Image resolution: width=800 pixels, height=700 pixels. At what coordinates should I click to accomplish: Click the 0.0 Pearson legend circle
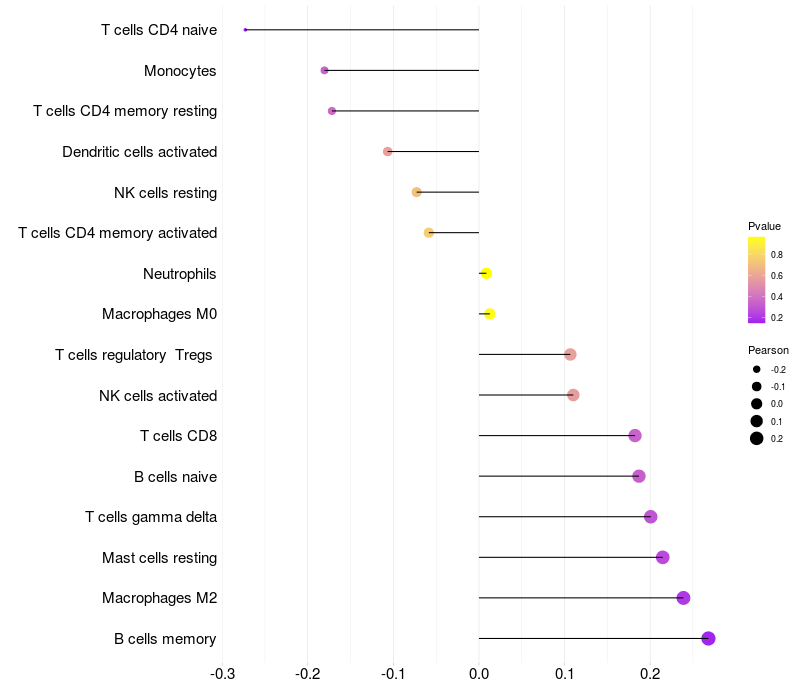click(756, 404)
